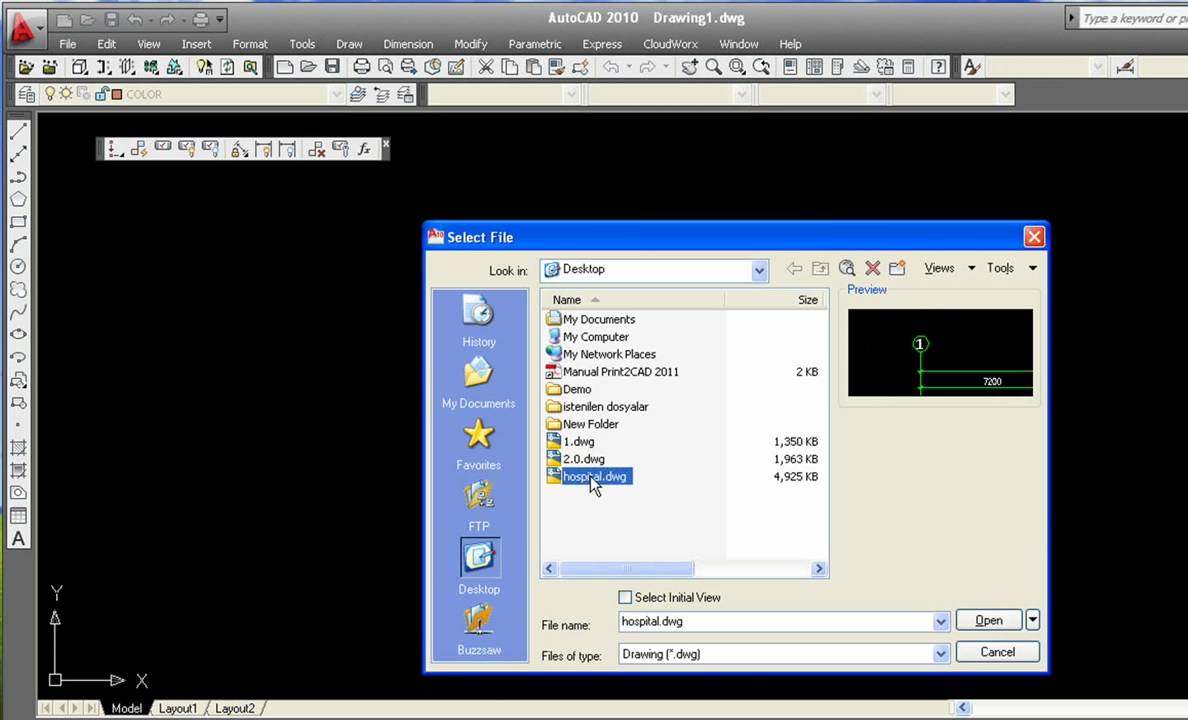1188x720 pixels.
Task: Click the Back arrow in Select File dialog
Action: pyautogui.click(x=794, y=268)
